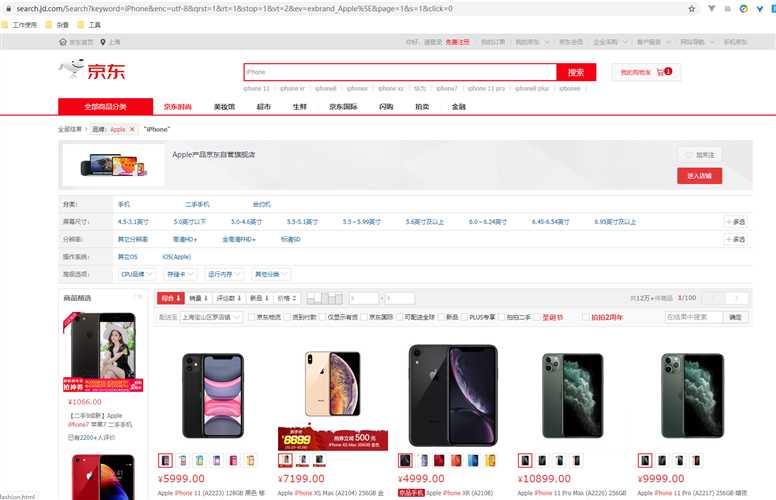Bookmark this page with the star icon
The width and height of the screenshot is (776, 500).
coord(691,8)
